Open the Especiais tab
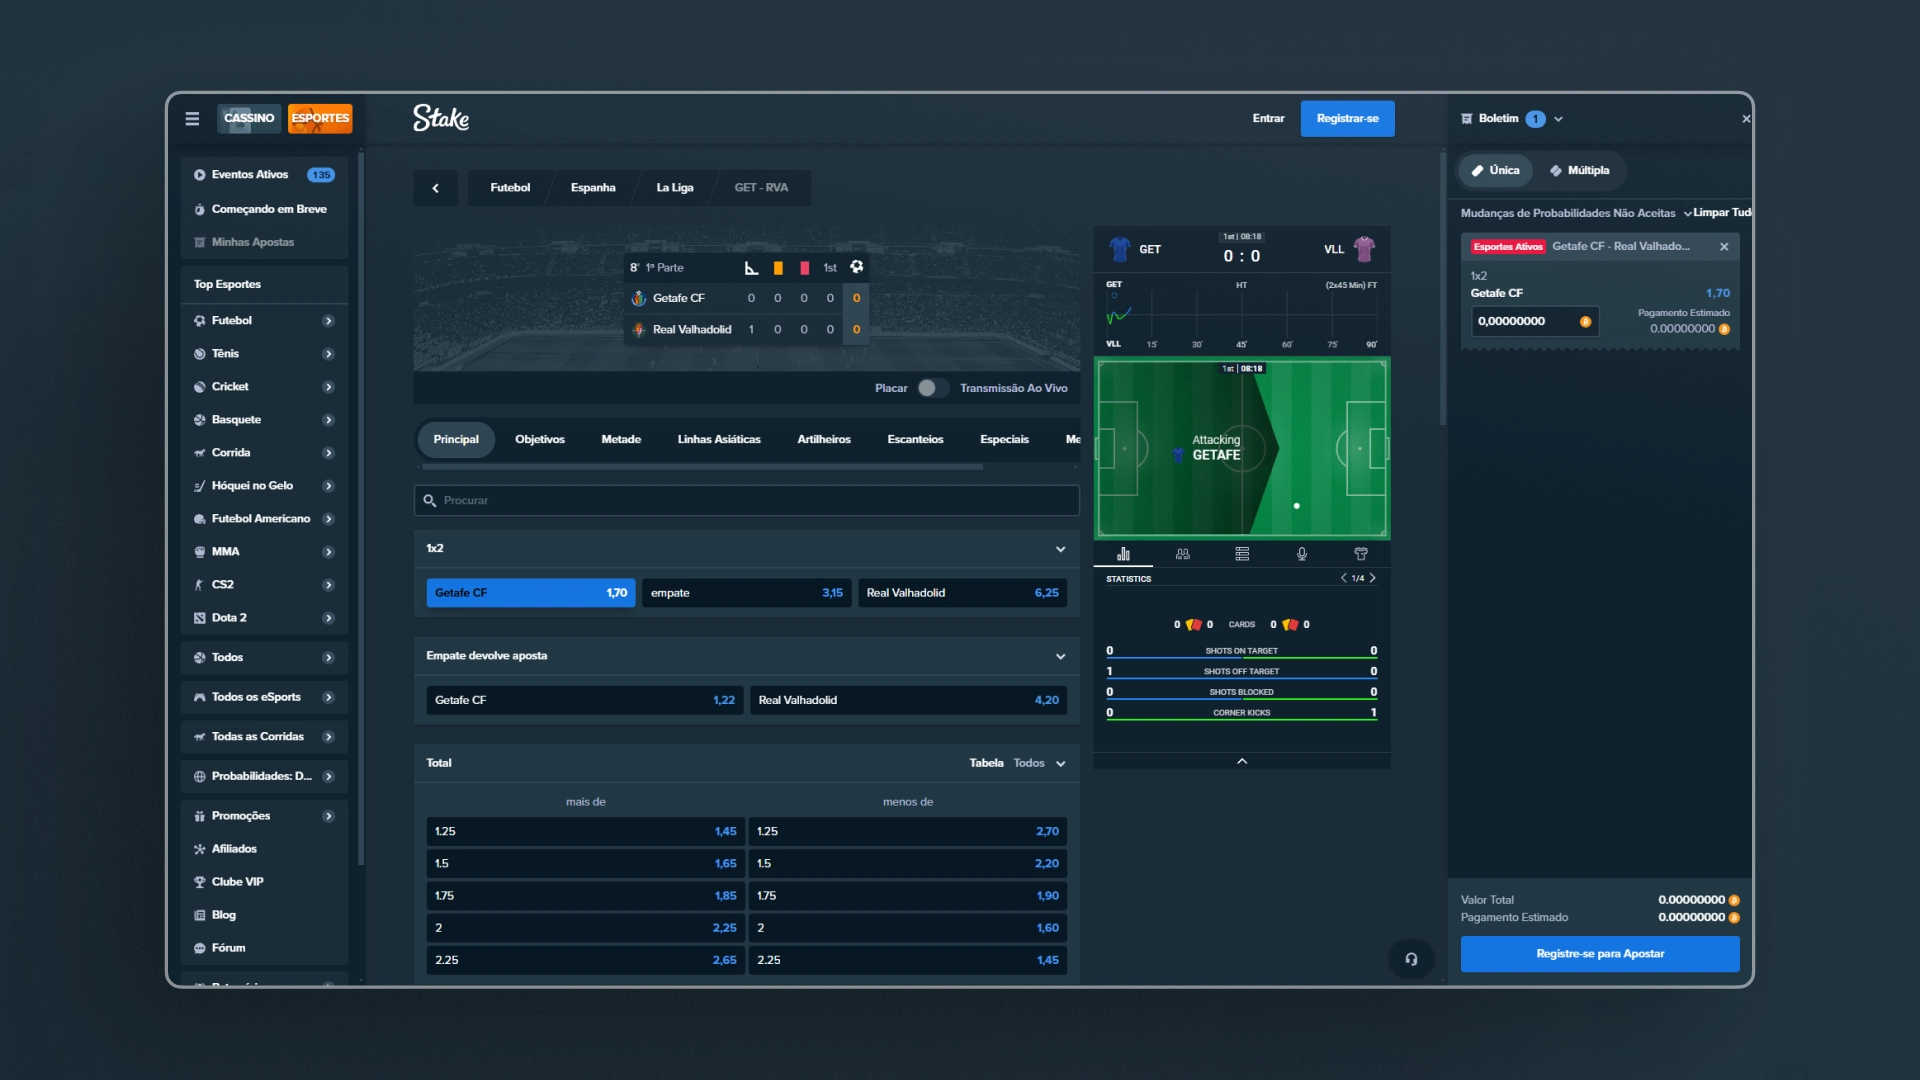The width and height of the screenshot is (1920, 1080). (1004, 440)
